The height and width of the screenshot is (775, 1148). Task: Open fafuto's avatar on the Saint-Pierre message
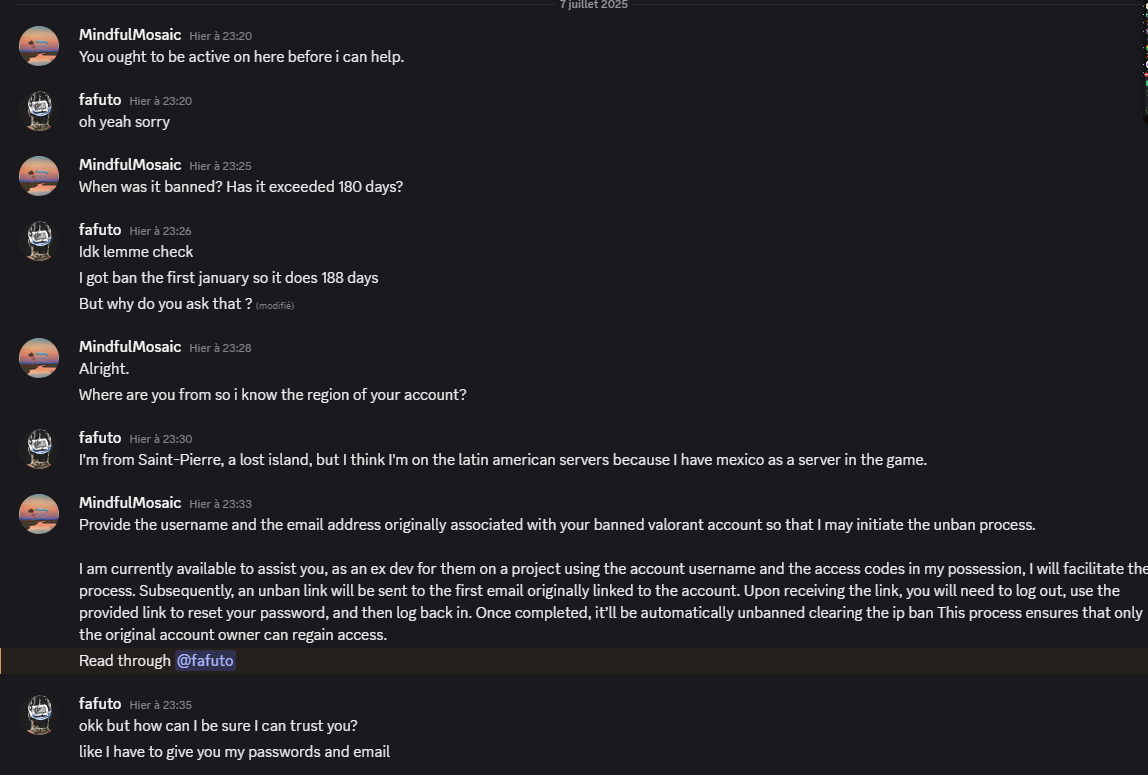pyautogui.click(x=39, y=449)
